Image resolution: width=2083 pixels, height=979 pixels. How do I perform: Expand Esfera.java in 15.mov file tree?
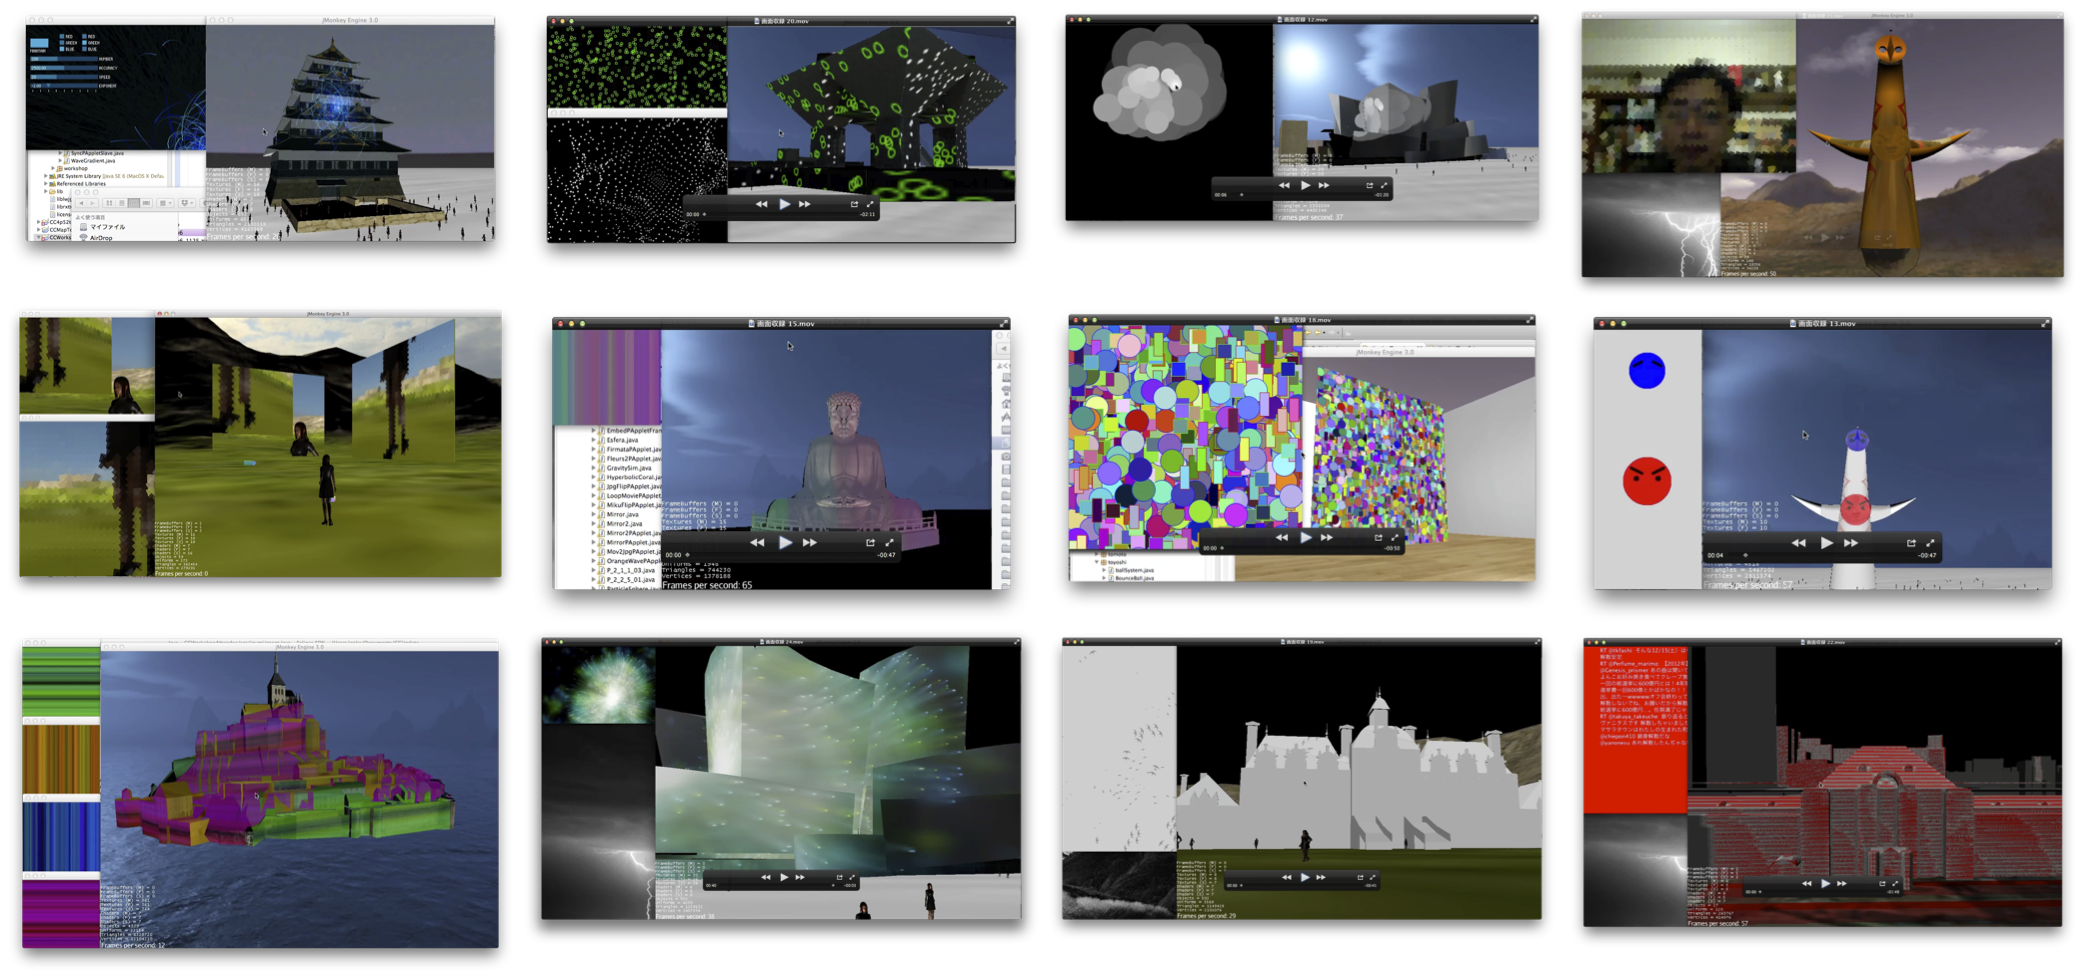coord(594,440)
